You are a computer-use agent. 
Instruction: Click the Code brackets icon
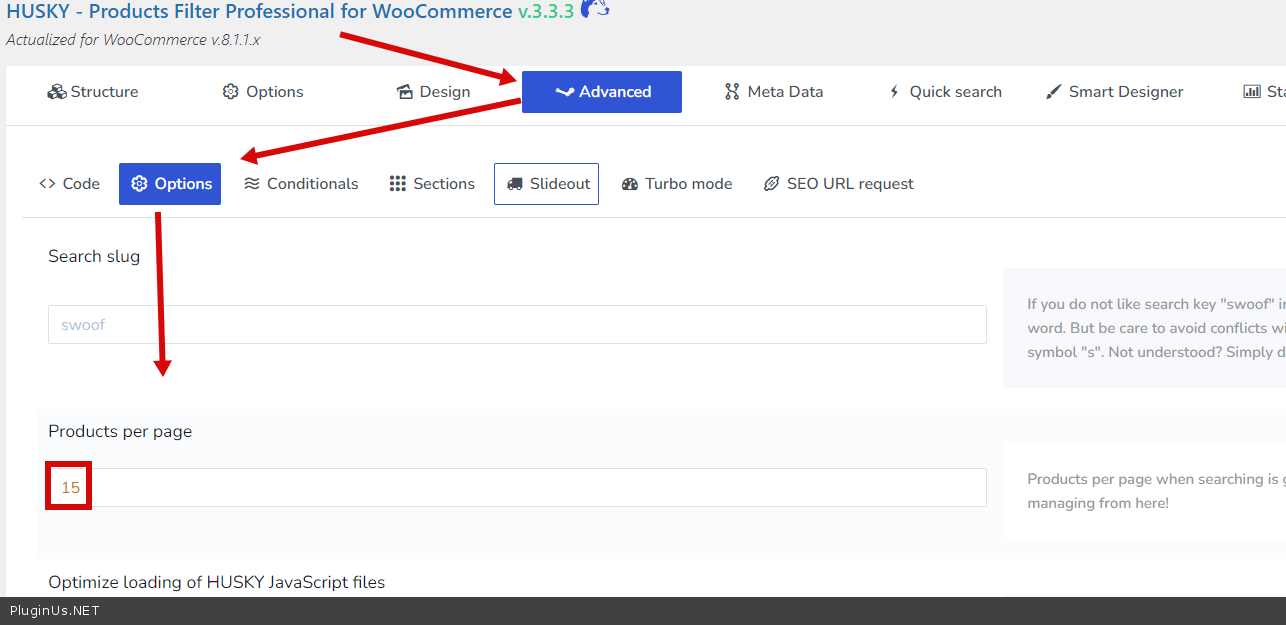click(x=47, y=184)
